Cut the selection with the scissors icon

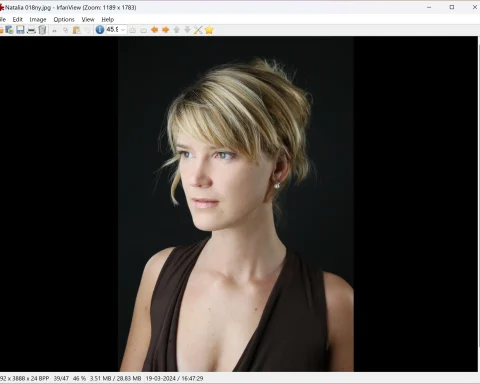[54, 30]
